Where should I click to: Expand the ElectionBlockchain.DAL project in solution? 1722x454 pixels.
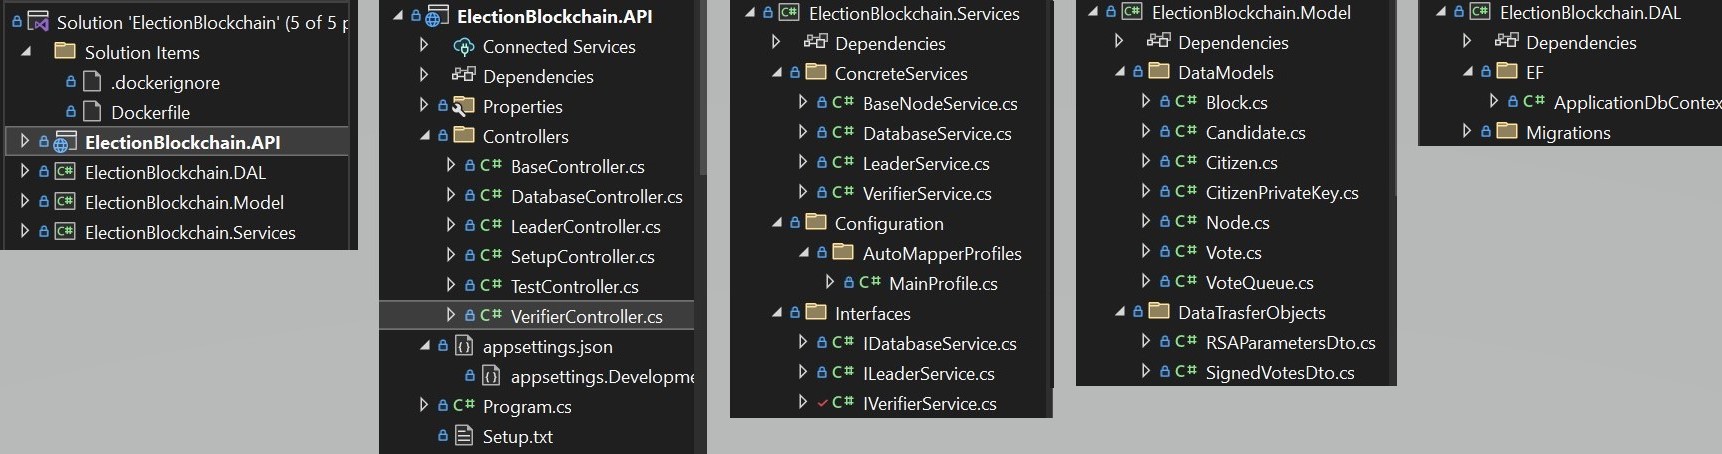coord(25,172)
